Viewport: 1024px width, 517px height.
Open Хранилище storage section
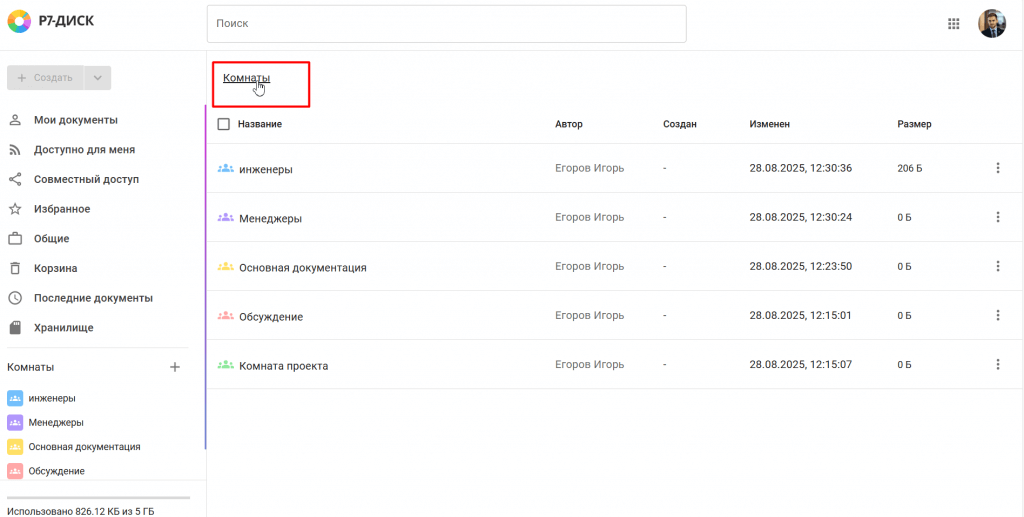(x=63, y=328)
